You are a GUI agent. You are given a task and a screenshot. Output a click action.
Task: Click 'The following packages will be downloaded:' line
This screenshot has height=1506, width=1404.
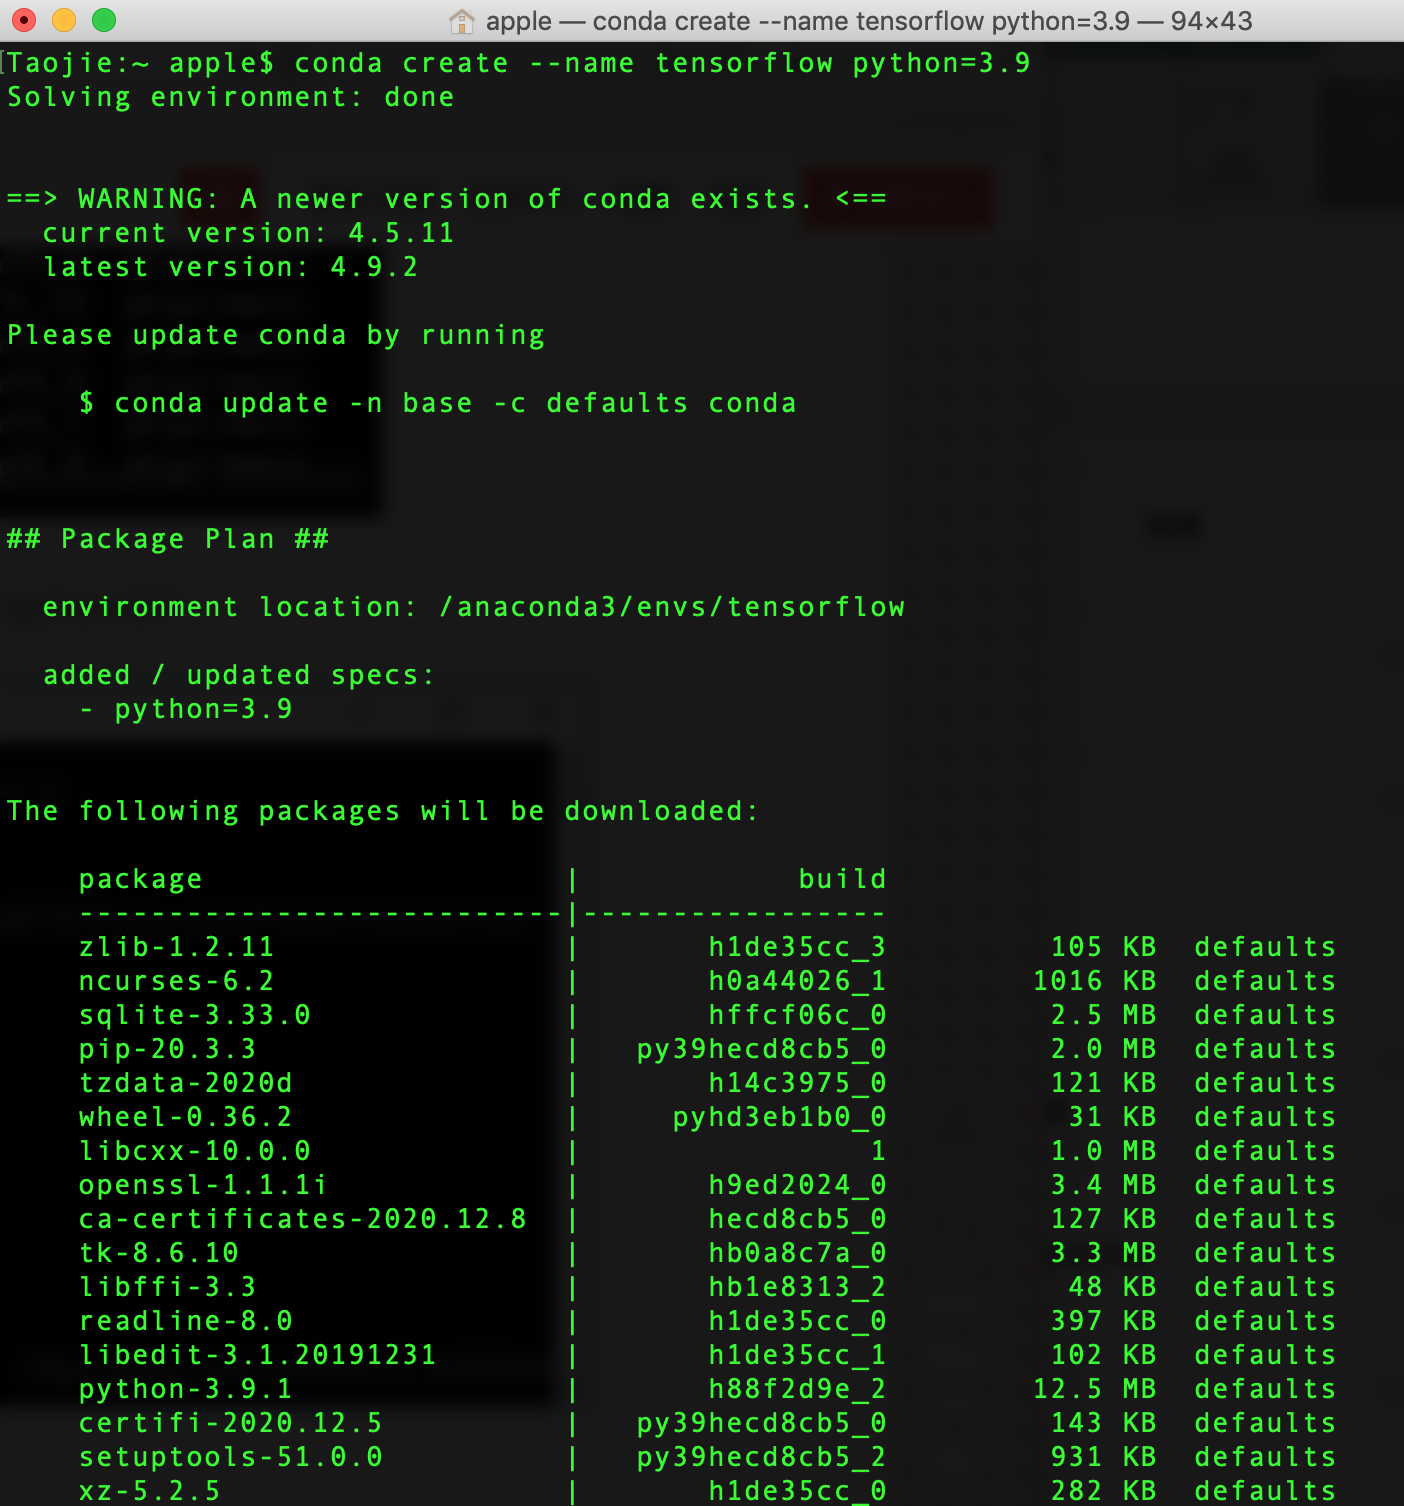point(383,811)
